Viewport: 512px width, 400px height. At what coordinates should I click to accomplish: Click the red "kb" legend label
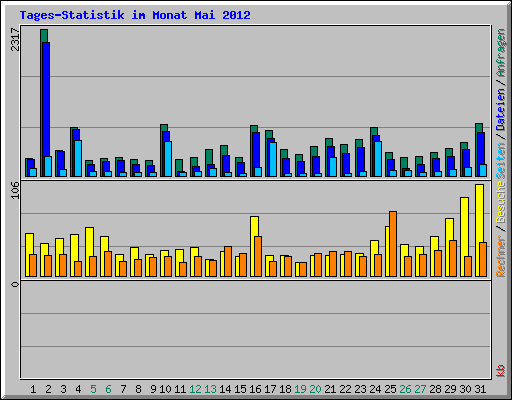point(501,371)
